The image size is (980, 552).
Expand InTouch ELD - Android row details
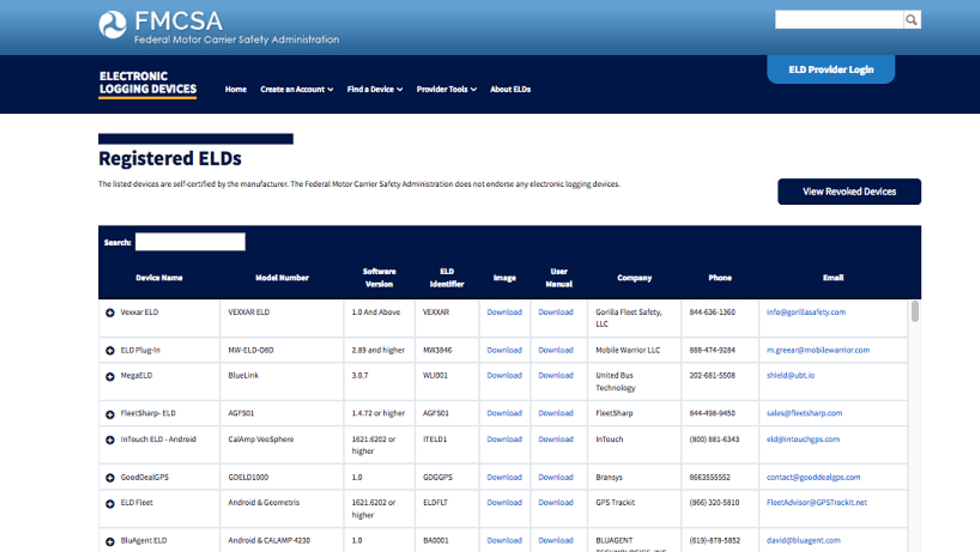pos(110,440)
